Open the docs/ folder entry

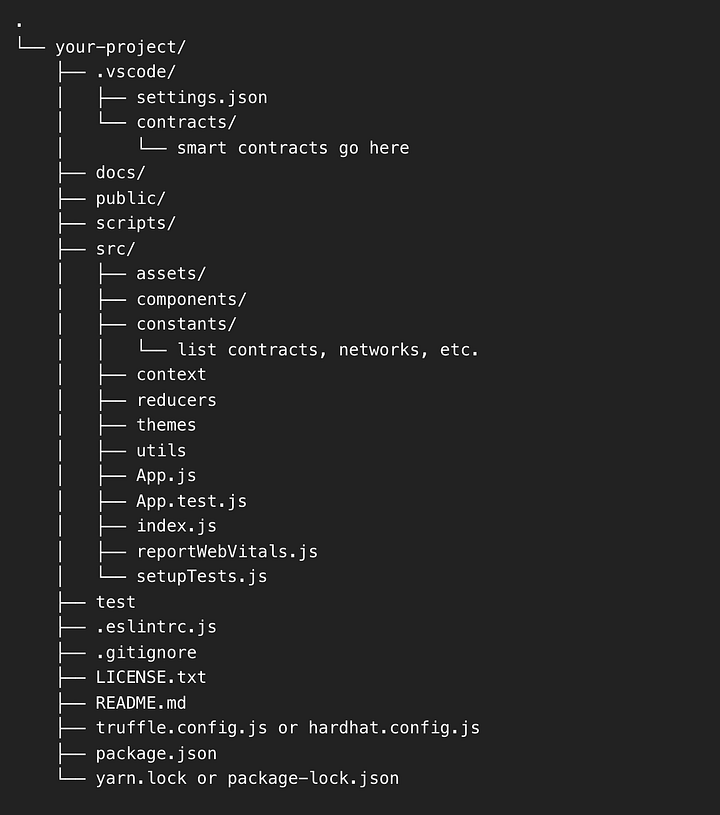[x=121, y=173]
